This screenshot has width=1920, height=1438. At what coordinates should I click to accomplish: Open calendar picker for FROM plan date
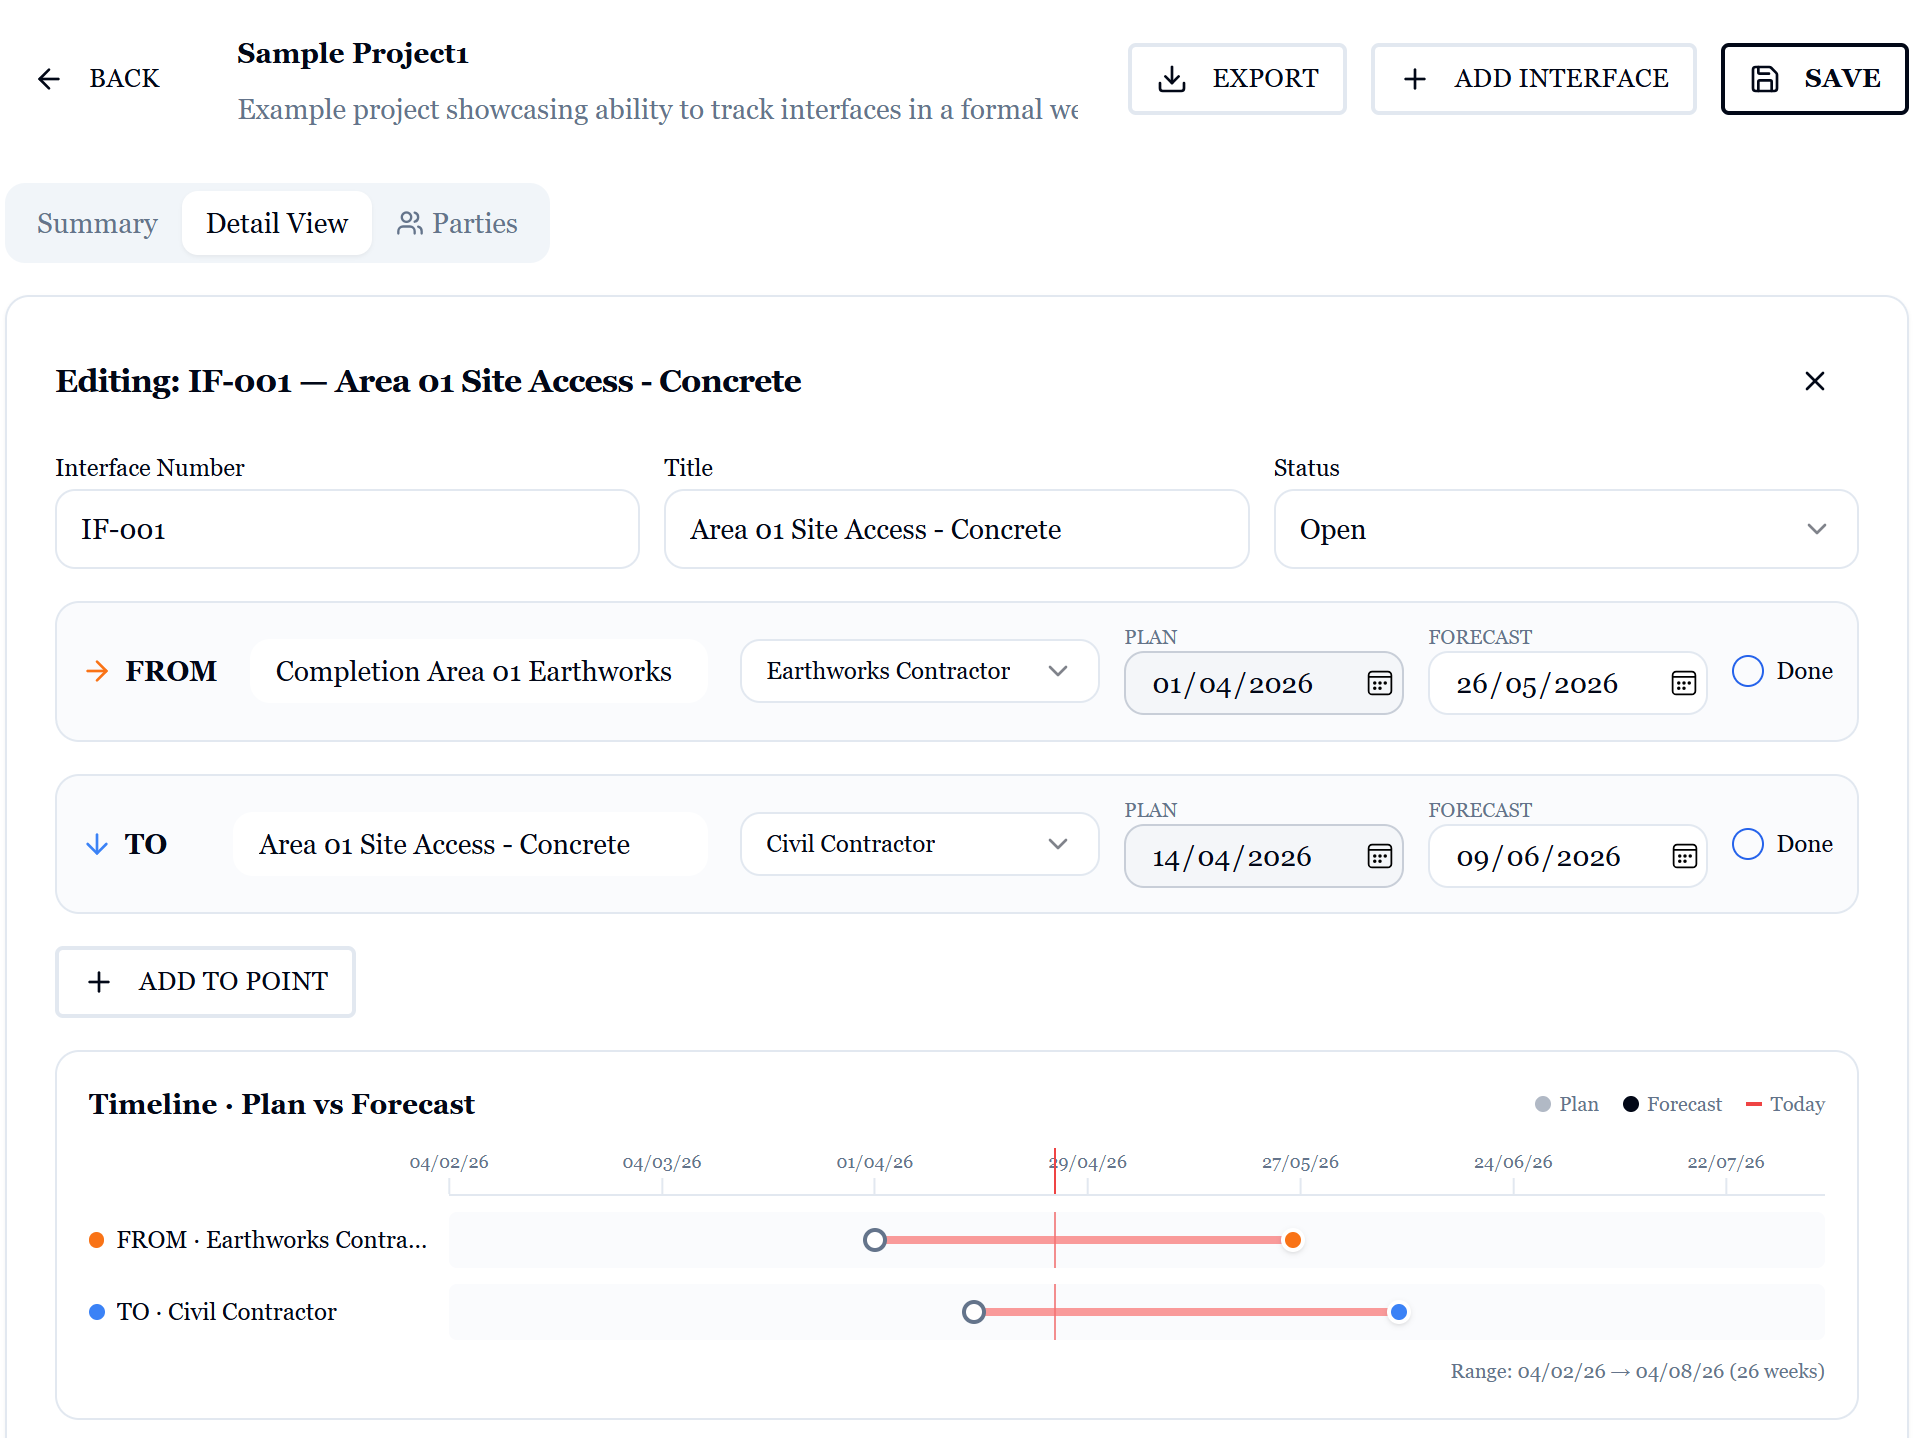(x=1379, y=684)
